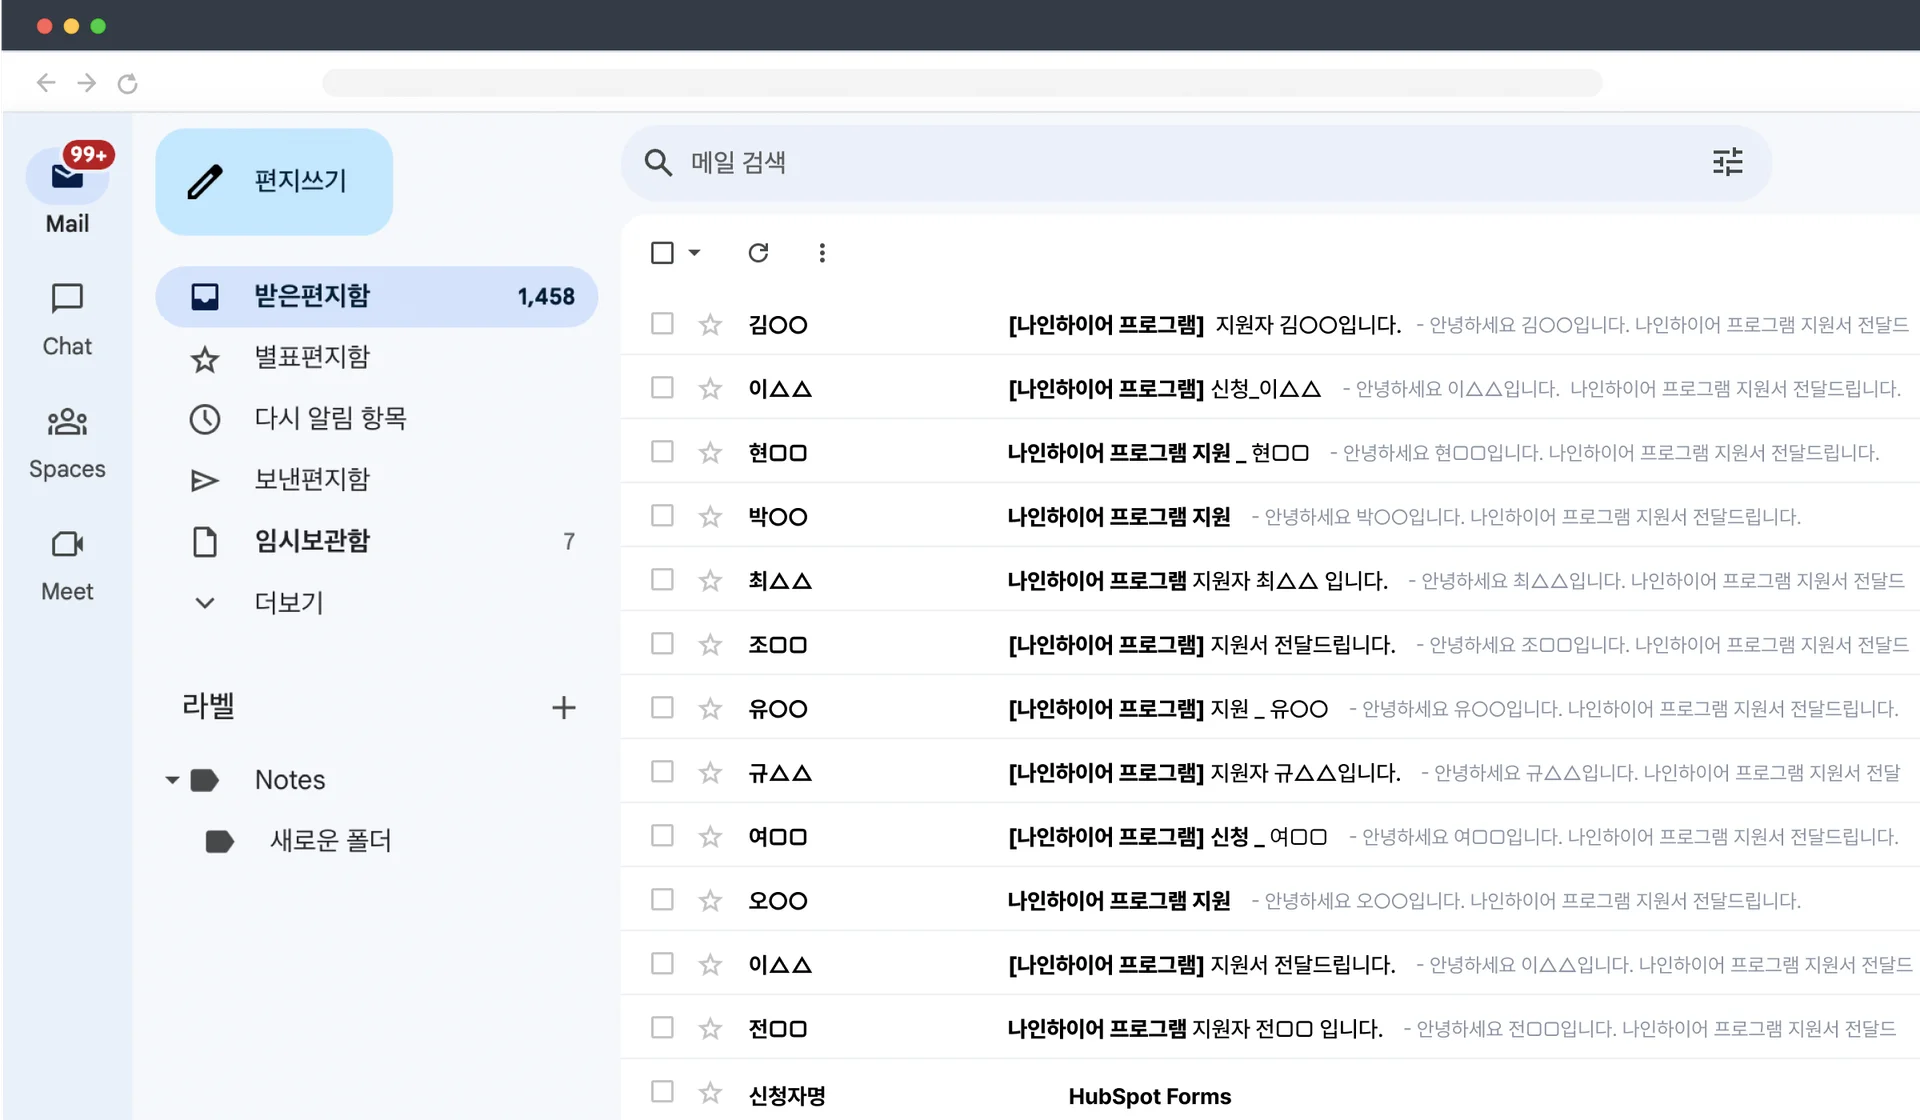This screenshot has height=1120, width=1920.
Task: Open the three-dot more options menu
Action: [822, 253]
